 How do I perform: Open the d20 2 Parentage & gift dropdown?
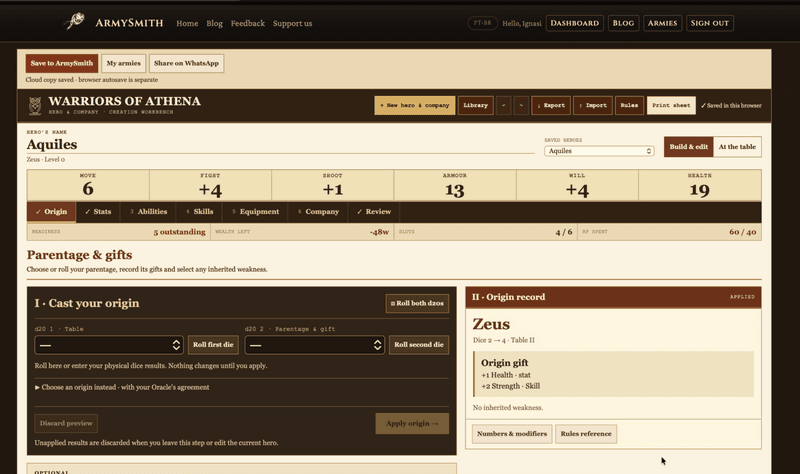314,345
